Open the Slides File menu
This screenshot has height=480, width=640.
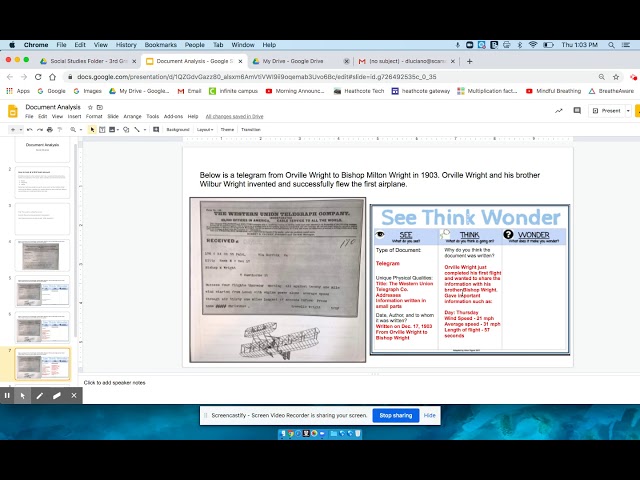coord(29,116)
